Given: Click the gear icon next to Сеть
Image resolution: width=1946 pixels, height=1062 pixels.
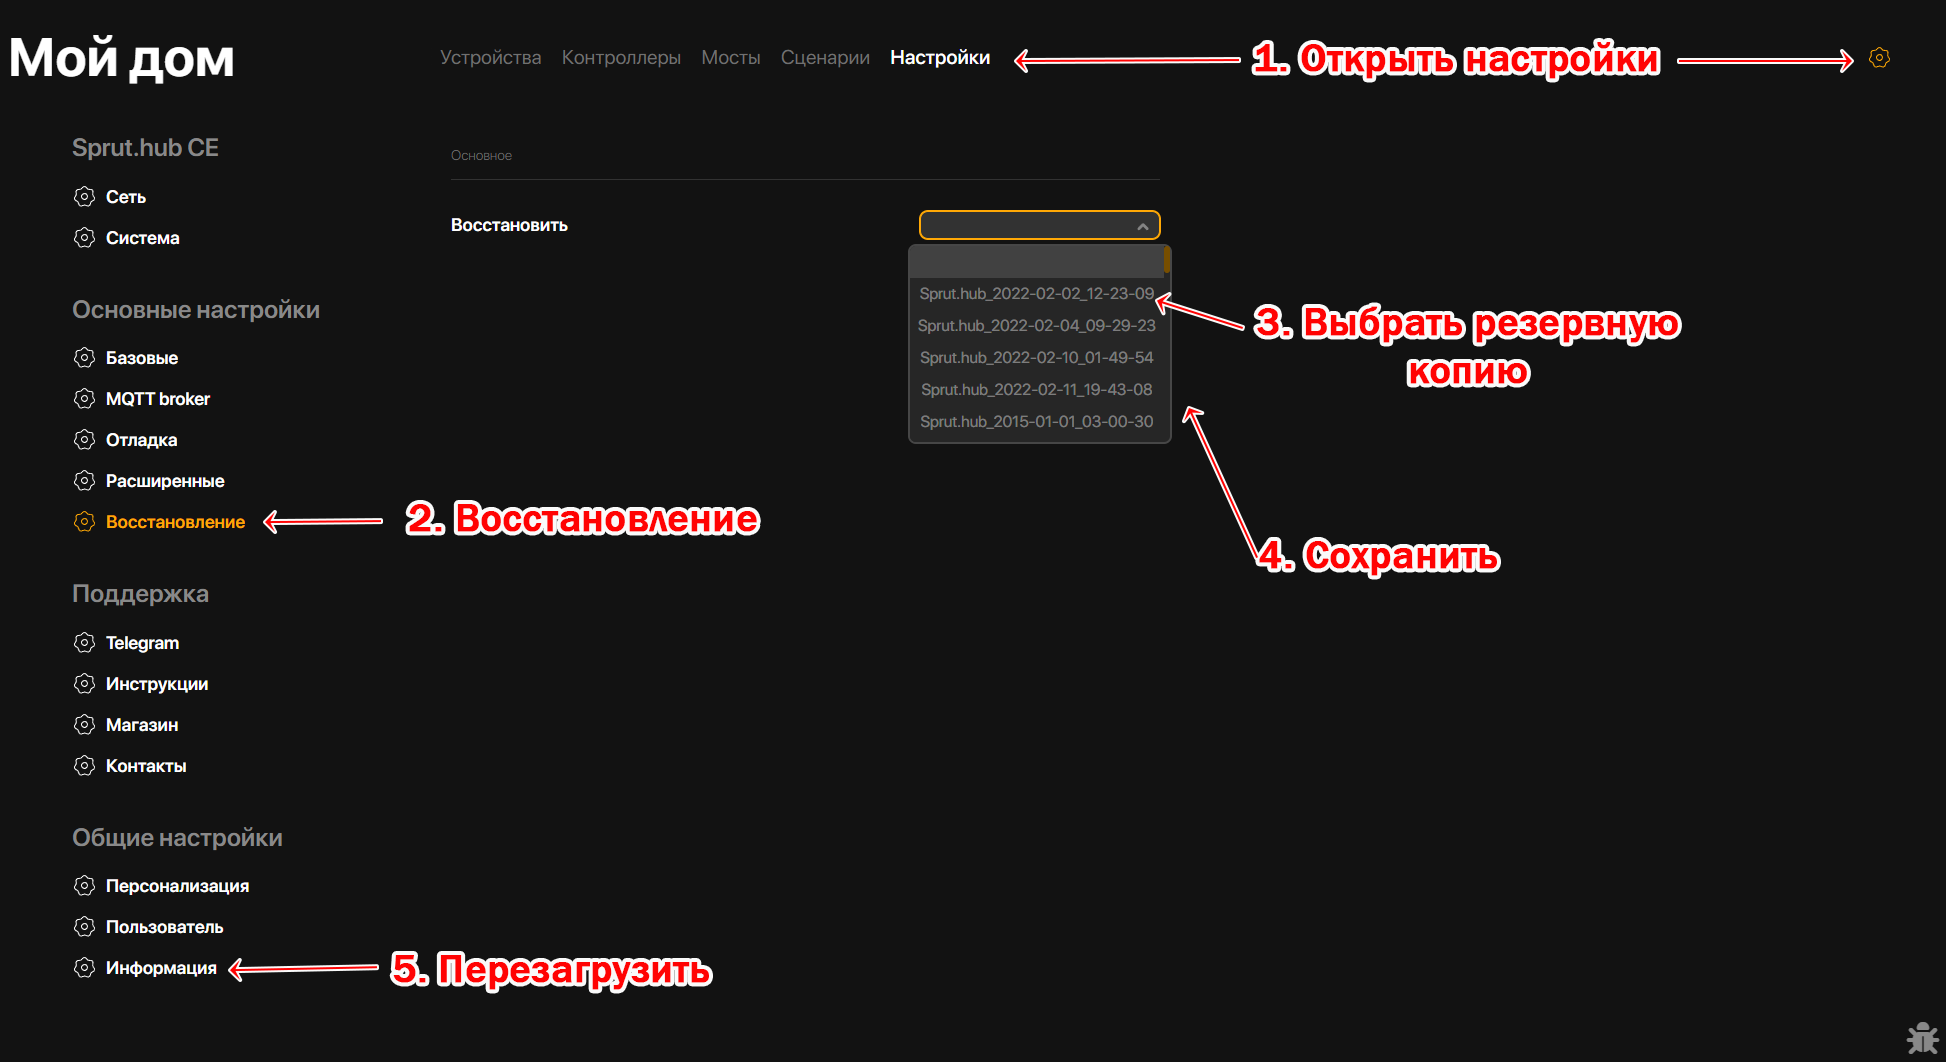Looking at the screenshot, I should tap(85, 197).
